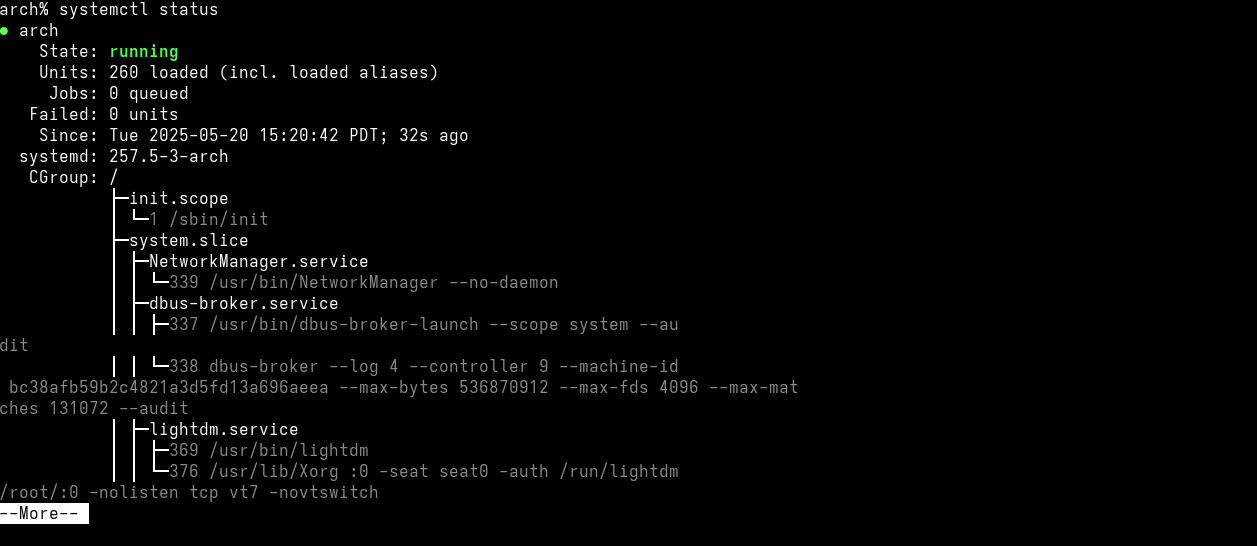
Task: Click dbus-broker.service in the CGroup tree
Action: 243,303
